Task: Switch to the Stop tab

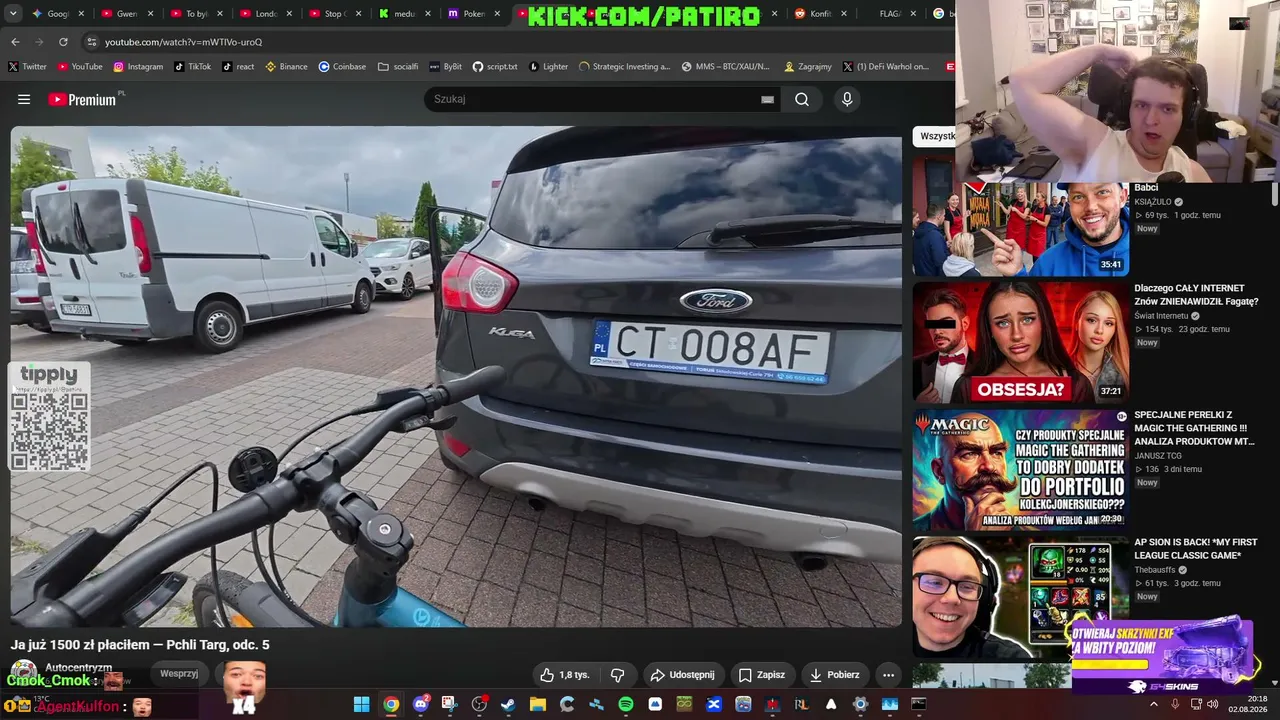Action: click(335, 14)
